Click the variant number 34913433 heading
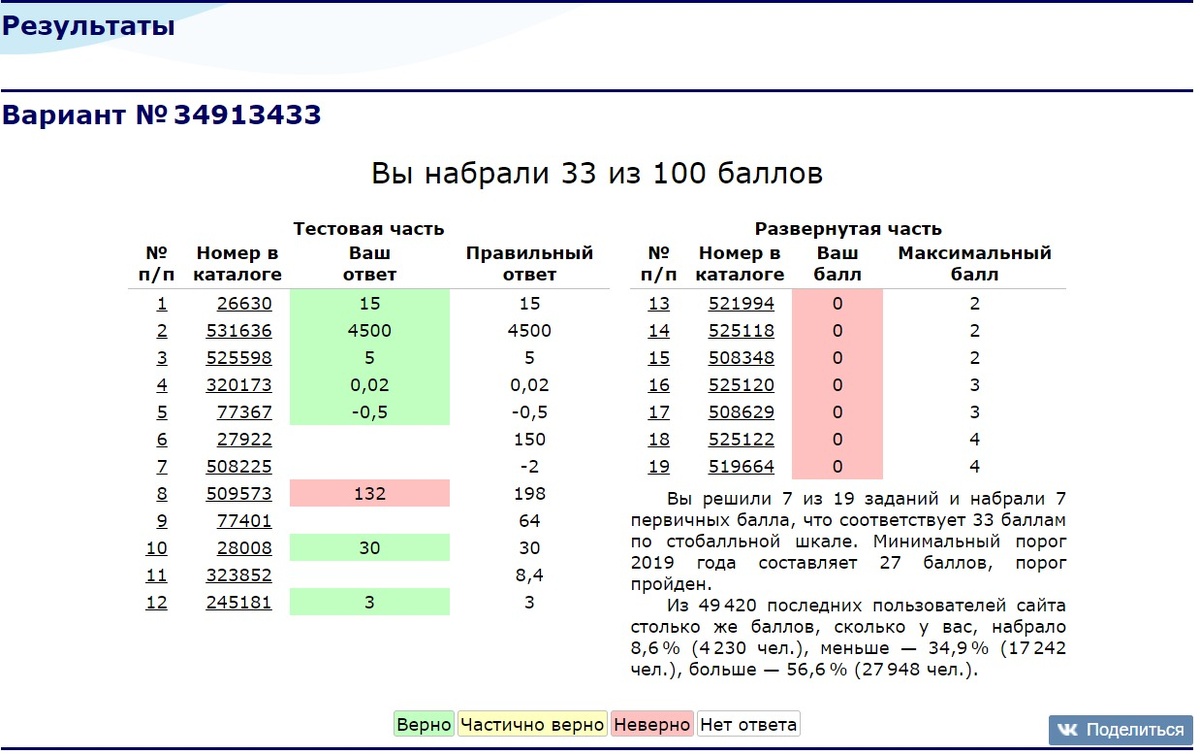Viewport: 1200px width, 755px height. [163, 116]
